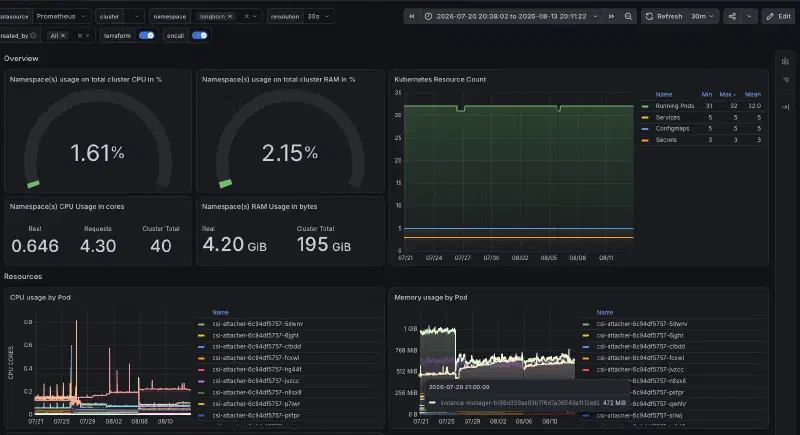Click the created_by info icon

click(x=34, y=36)
